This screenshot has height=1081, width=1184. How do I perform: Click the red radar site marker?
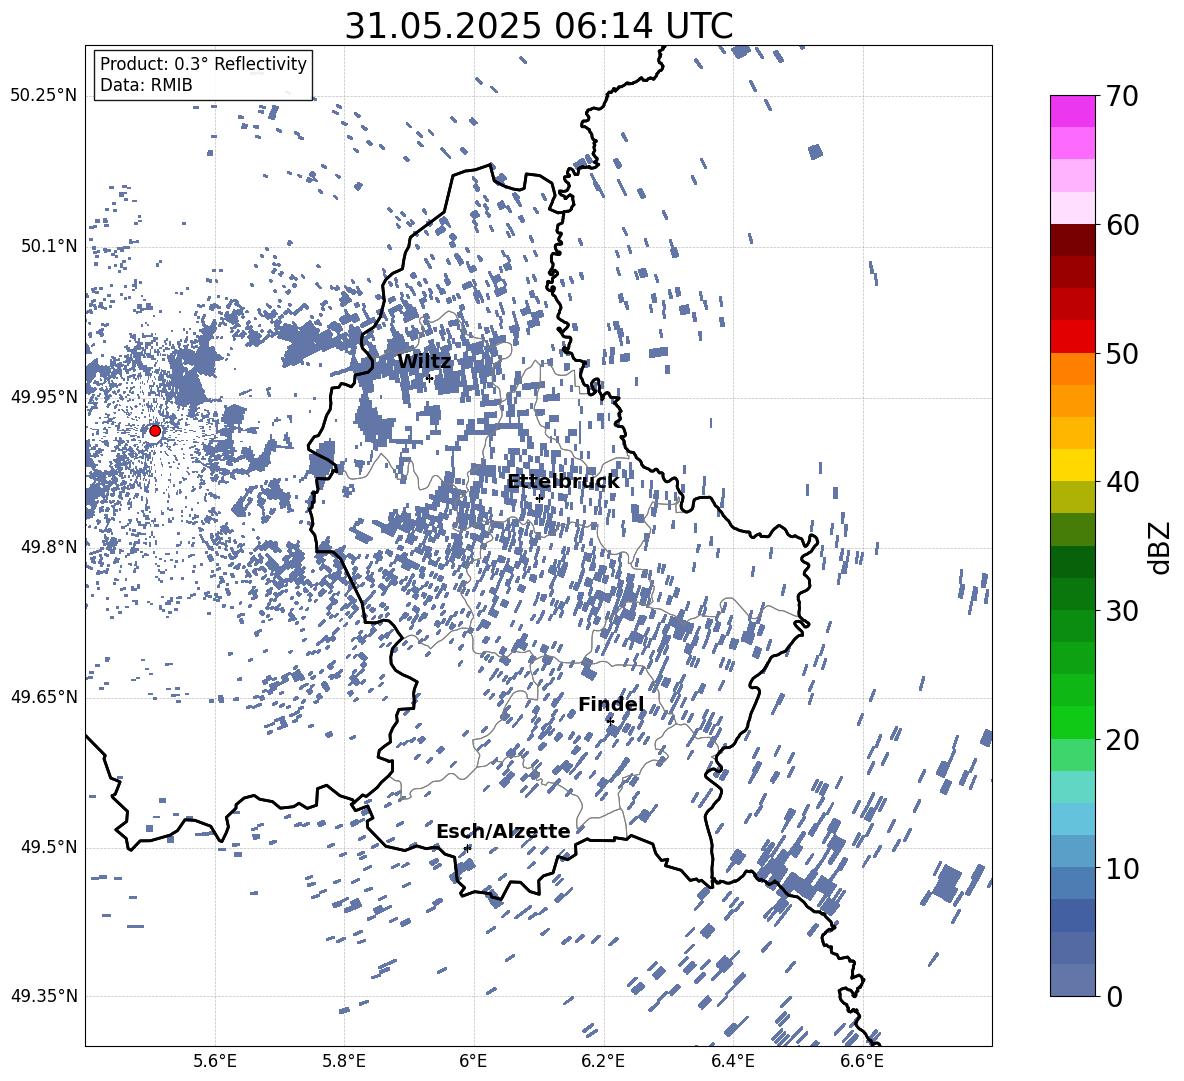155,431
